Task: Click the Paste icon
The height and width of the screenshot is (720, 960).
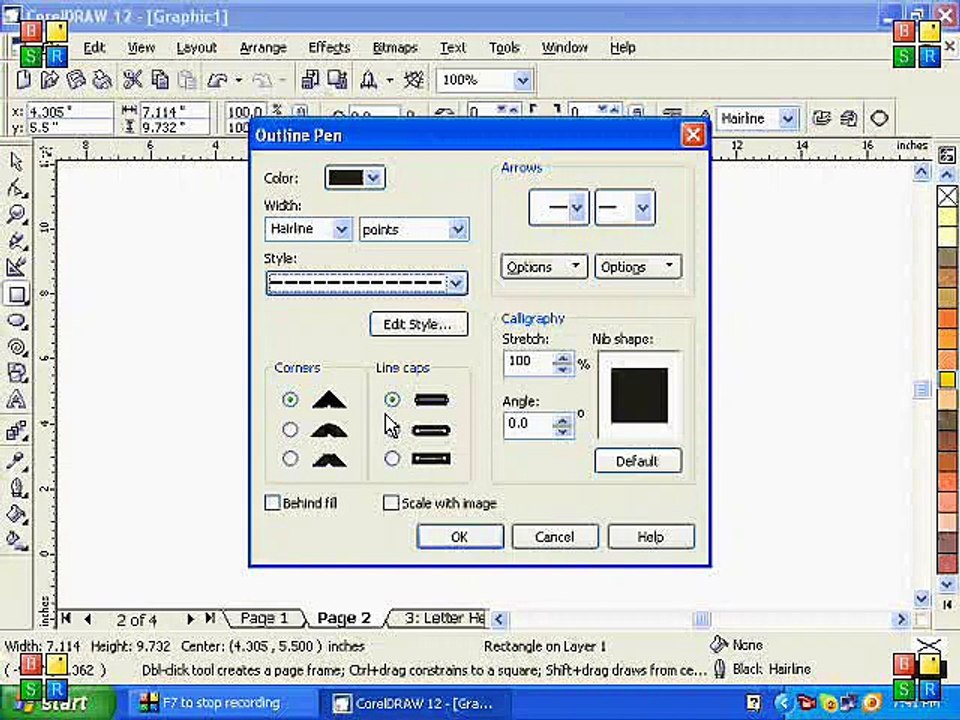Action: click(x=187, y=80)
